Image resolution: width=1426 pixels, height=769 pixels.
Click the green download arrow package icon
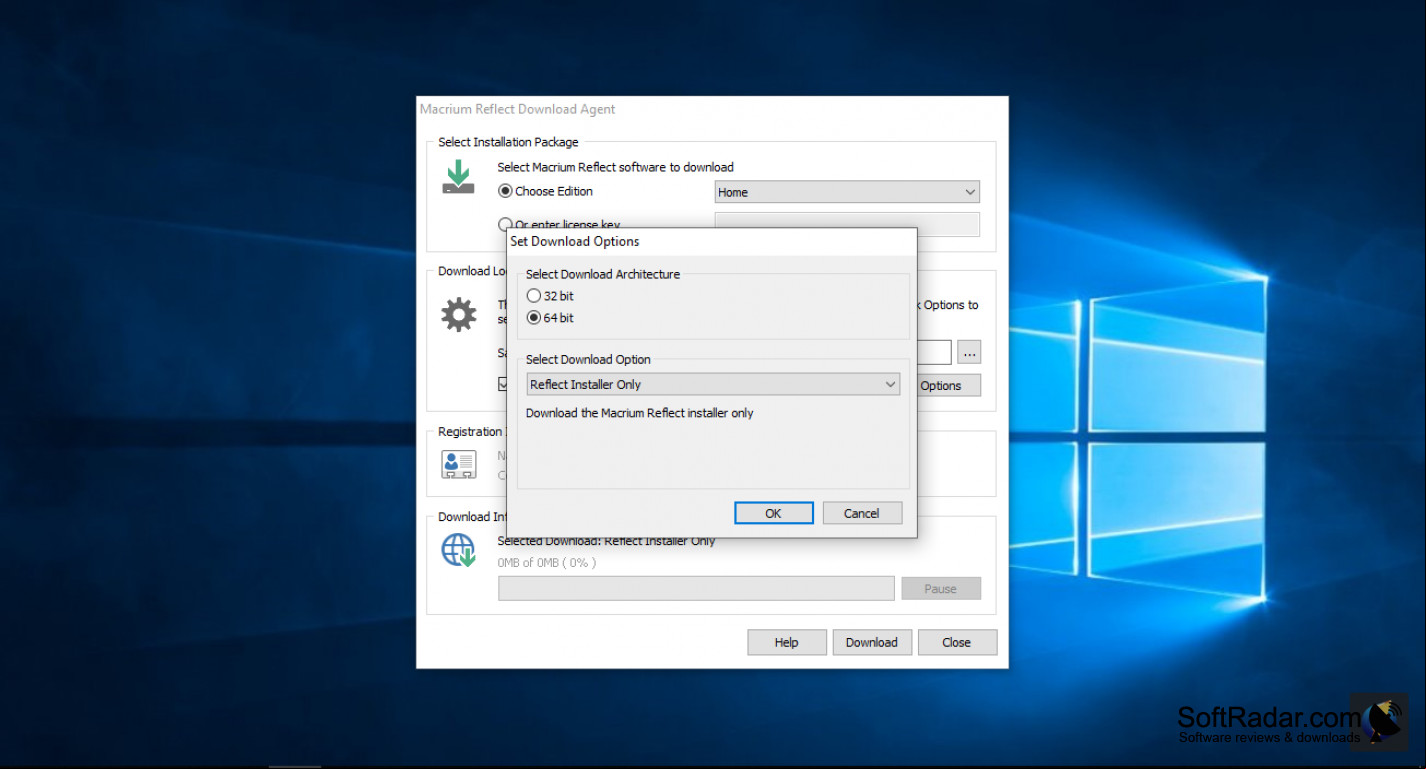click(x=459, y=177)
